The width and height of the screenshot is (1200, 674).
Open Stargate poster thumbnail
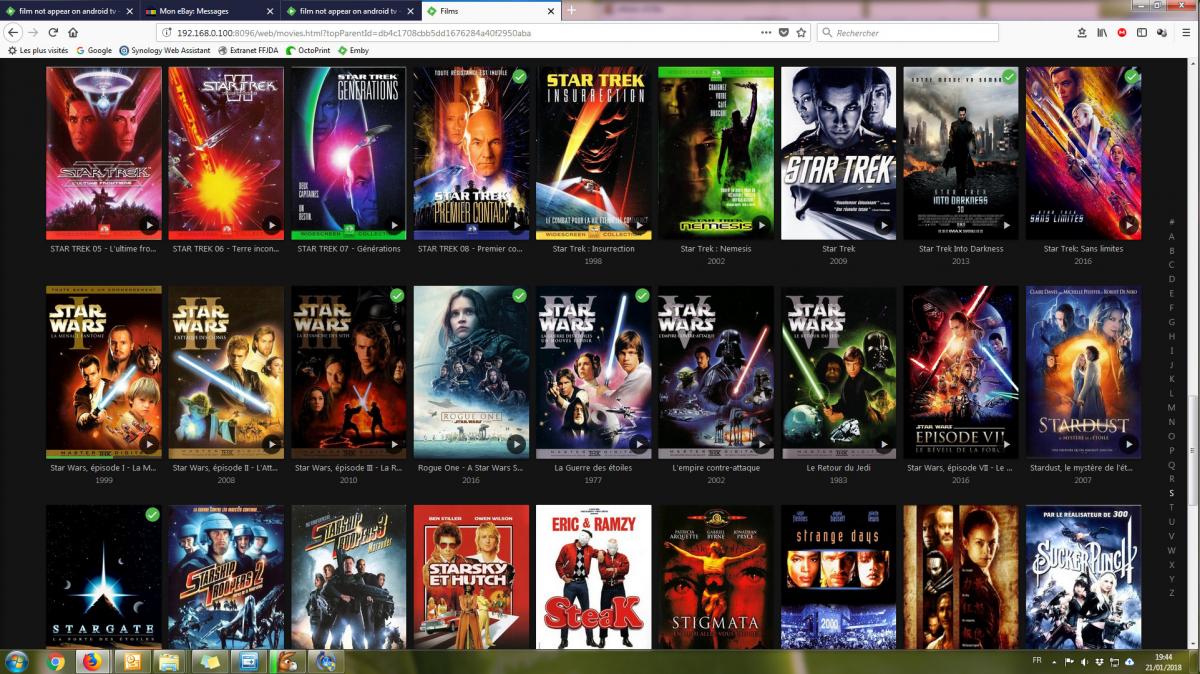(x=104, y=577)
